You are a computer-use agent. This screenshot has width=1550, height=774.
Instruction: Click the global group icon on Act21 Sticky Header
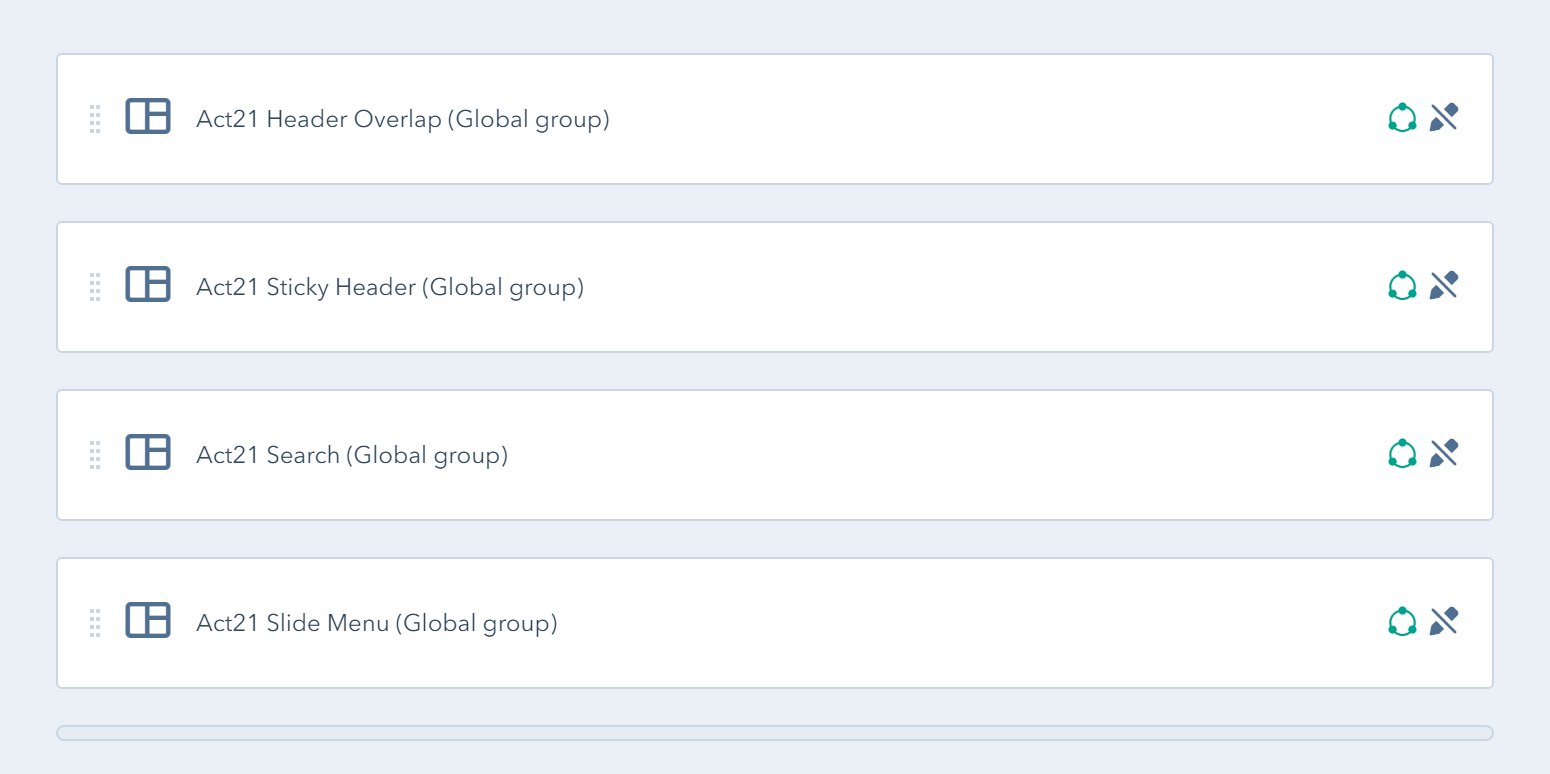1402,285
